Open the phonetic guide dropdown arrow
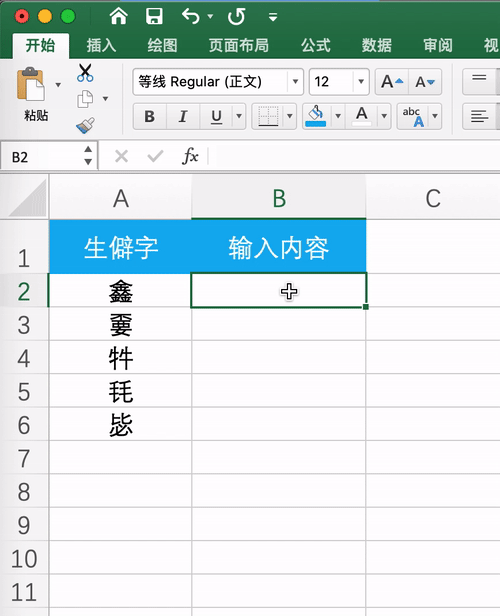Image resolution: width=500 pixels, height=616 pixels. click(435, 116)
